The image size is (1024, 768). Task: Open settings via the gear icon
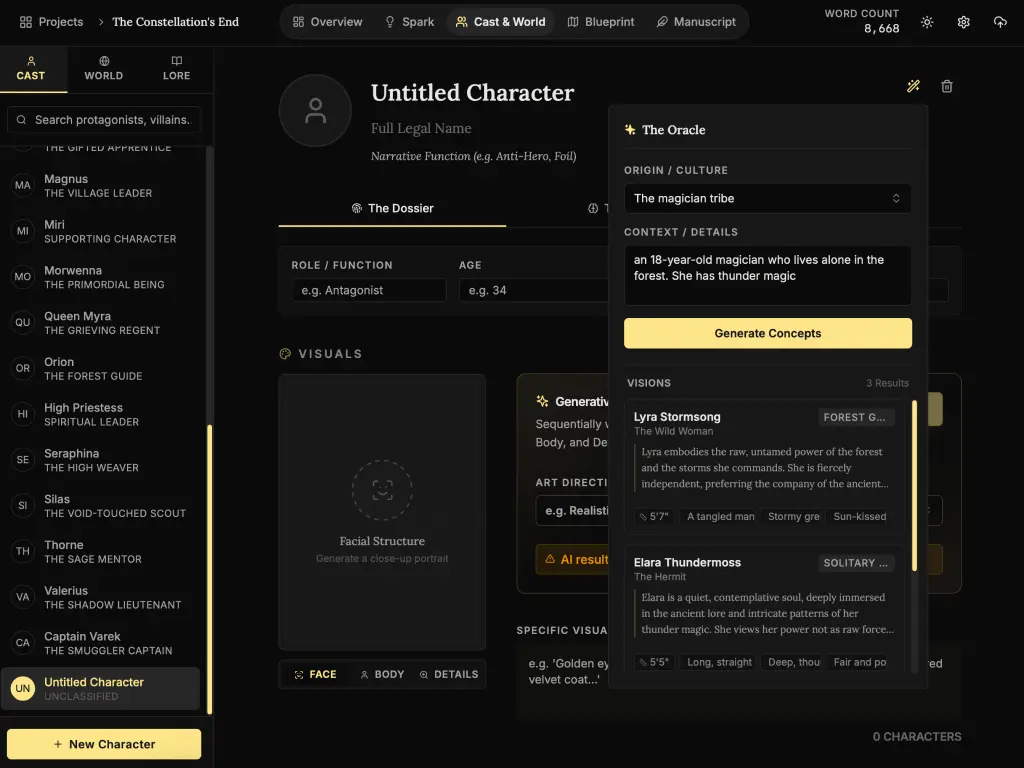tap(963, 21)
